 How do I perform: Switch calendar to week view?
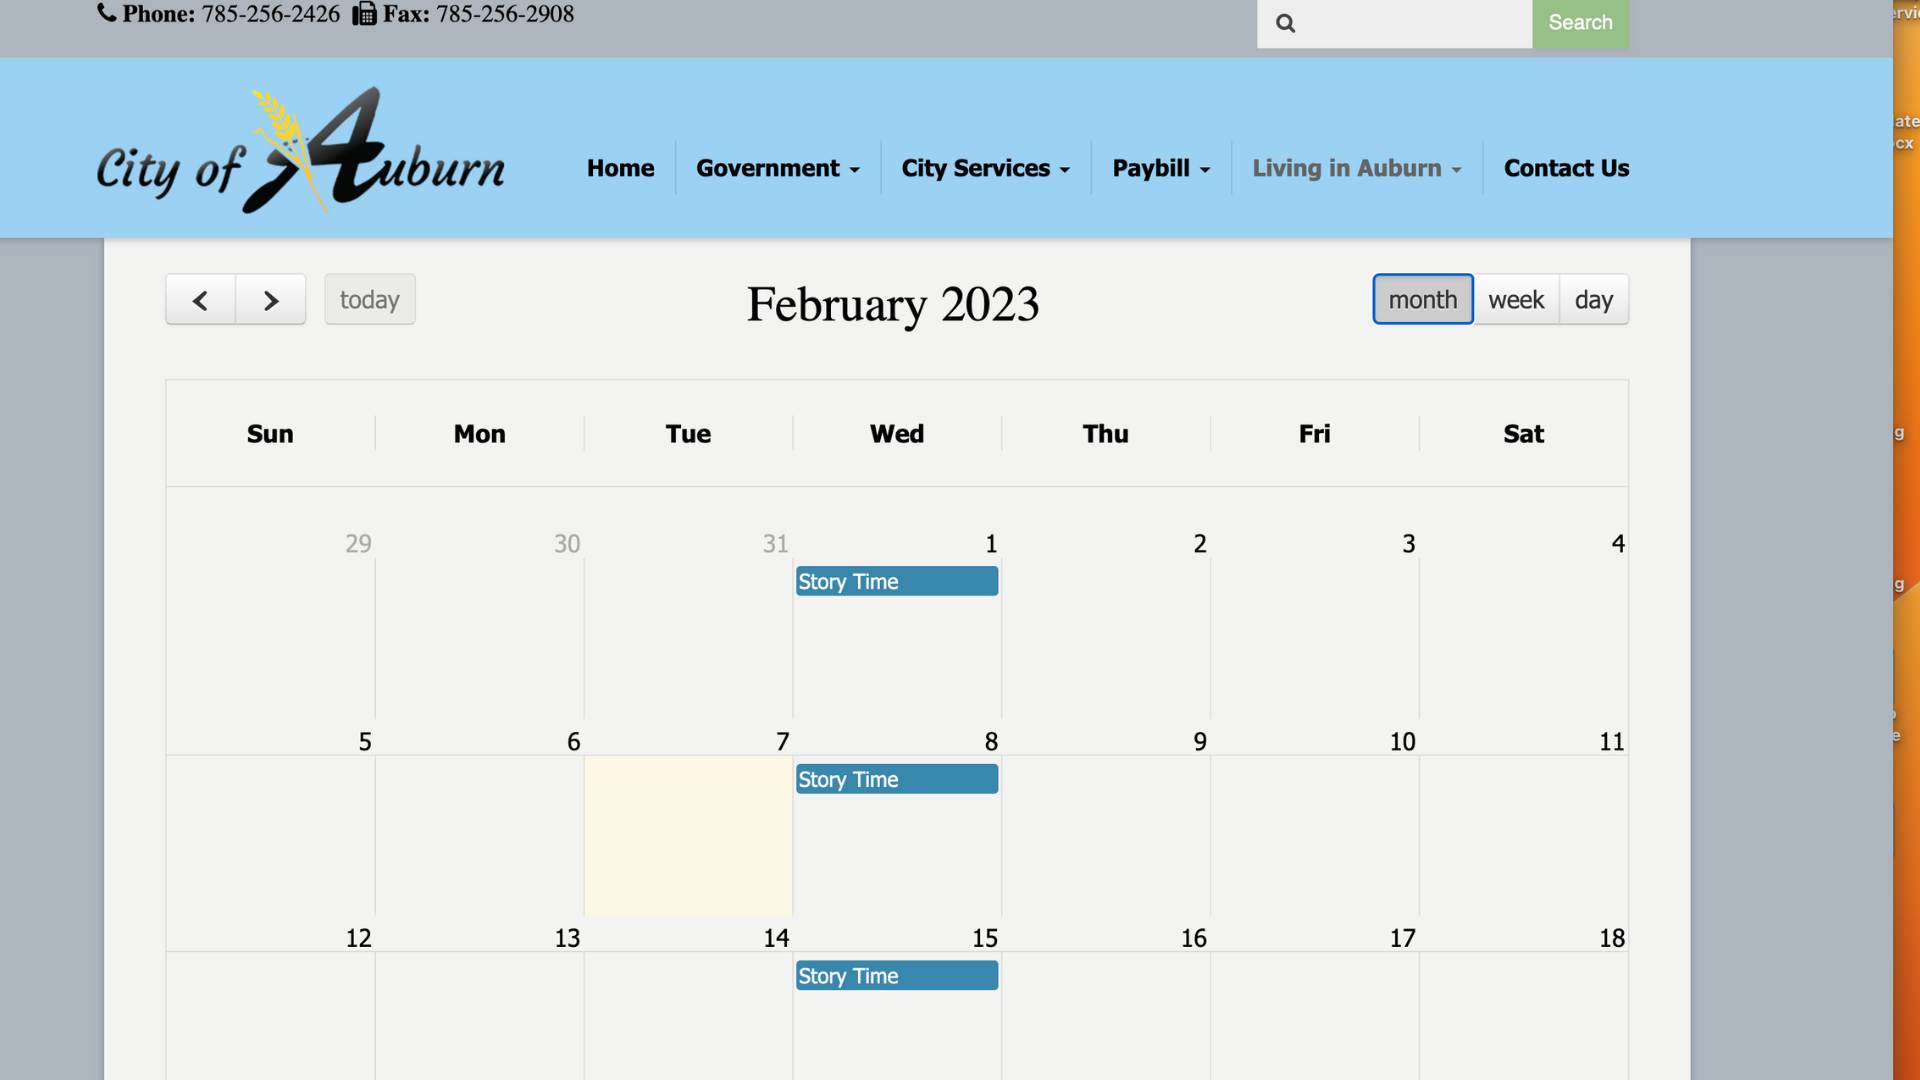(x=1516, y=300)
